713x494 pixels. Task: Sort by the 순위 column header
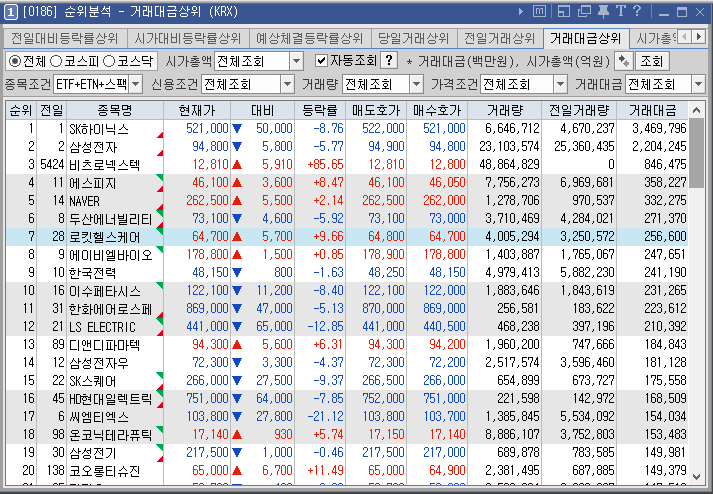click(x=20, y=110)
